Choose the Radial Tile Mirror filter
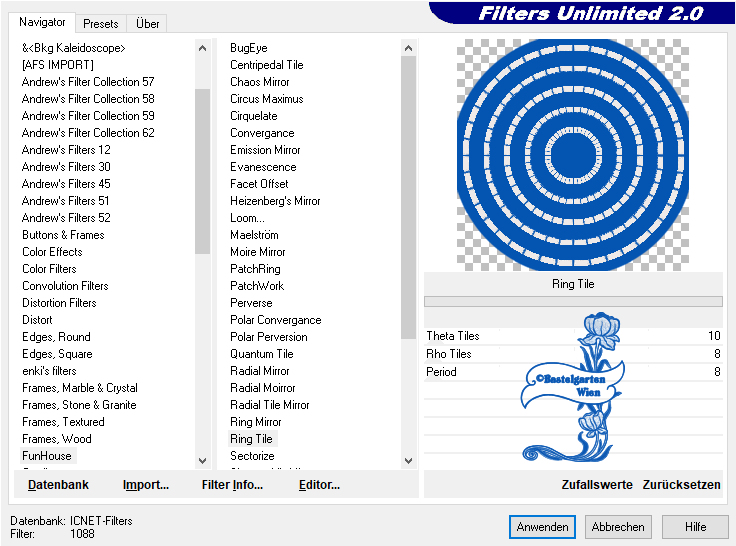Image resolution: width=736 pixels, height=546 pixels. (x=270, y=405)
